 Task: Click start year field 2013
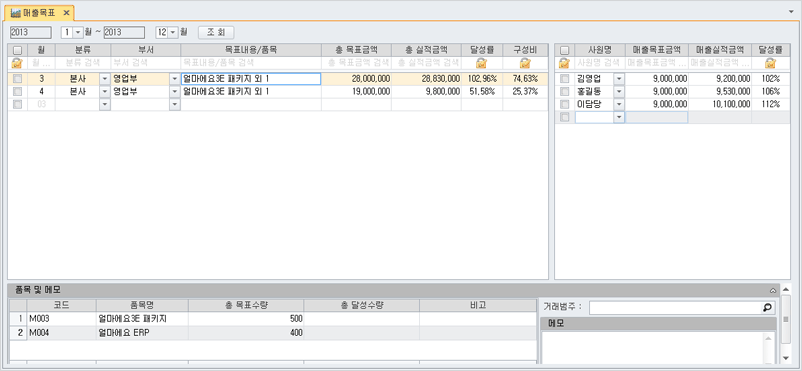tap(31, 32)
